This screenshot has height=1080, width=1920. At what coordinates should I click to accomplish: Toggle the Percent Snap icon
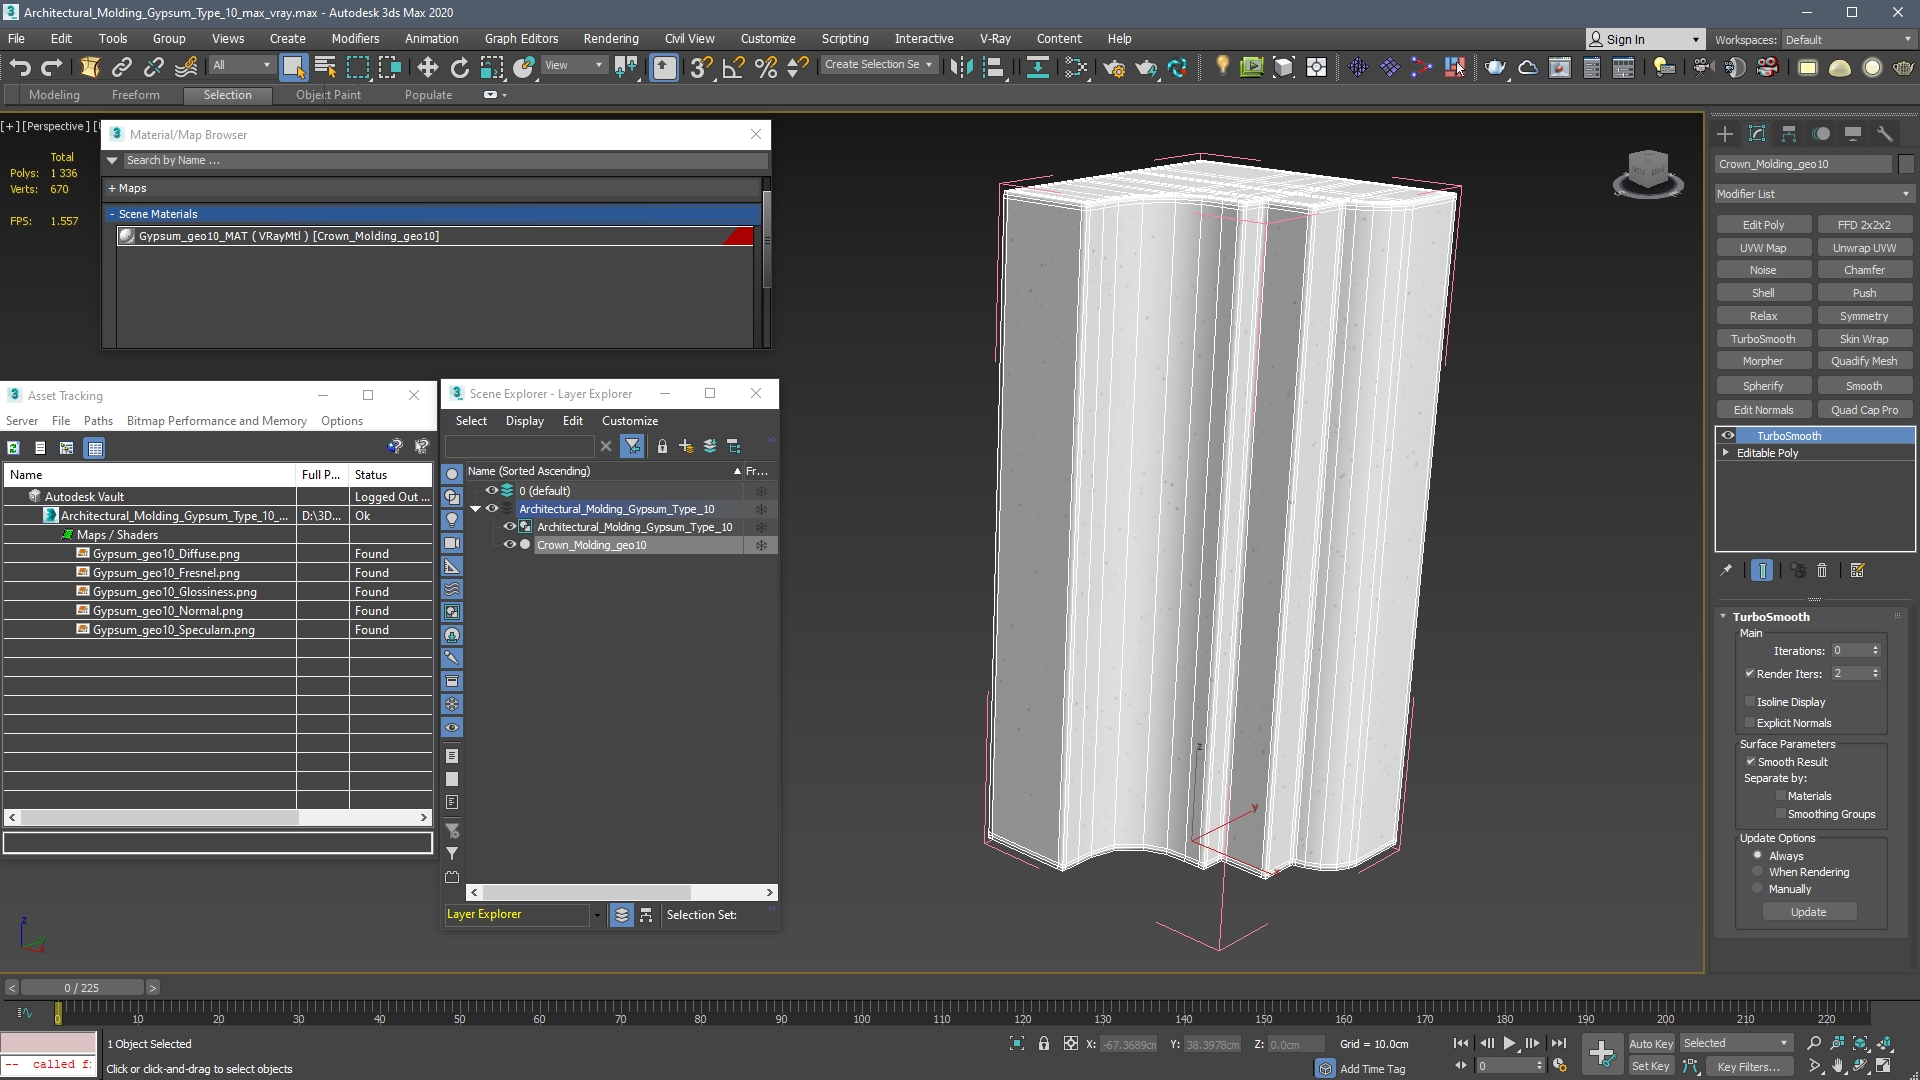point(766,67)
